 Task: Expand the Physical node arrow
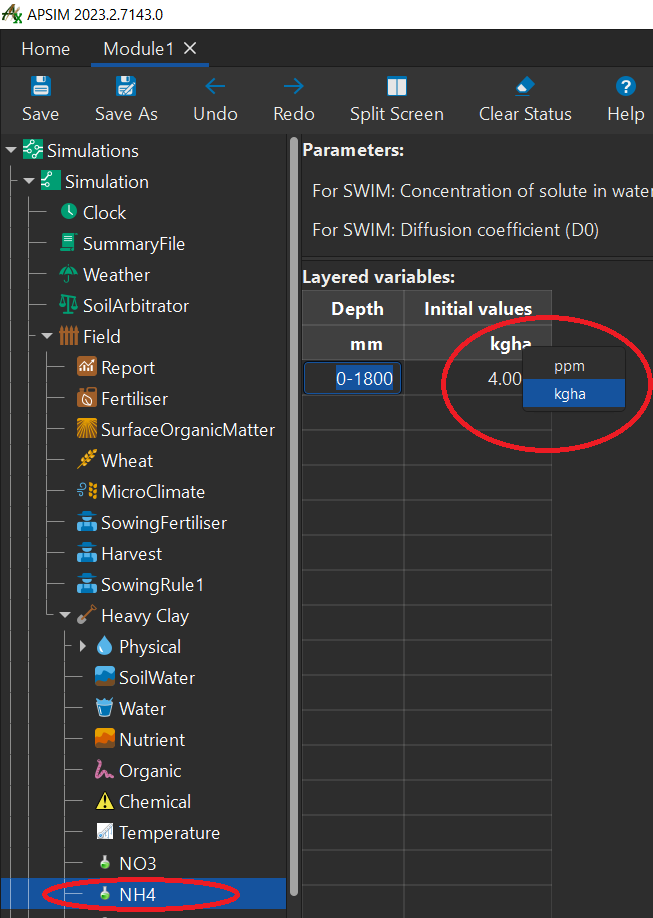[83, 646]
